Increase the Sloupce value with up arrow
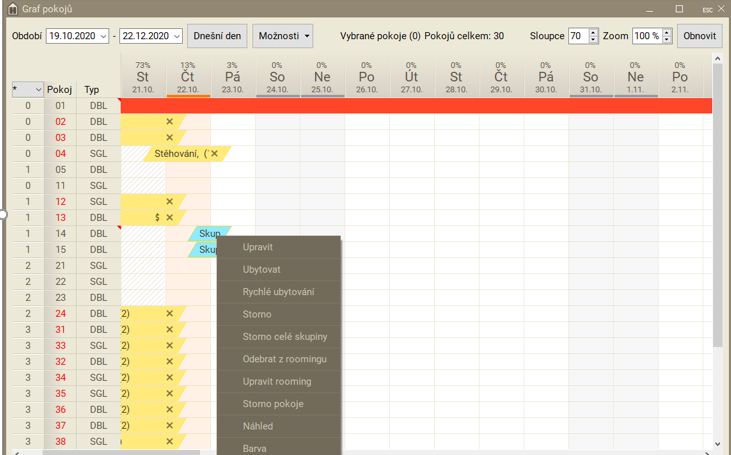731x455 pixels. tap(594, 32)
